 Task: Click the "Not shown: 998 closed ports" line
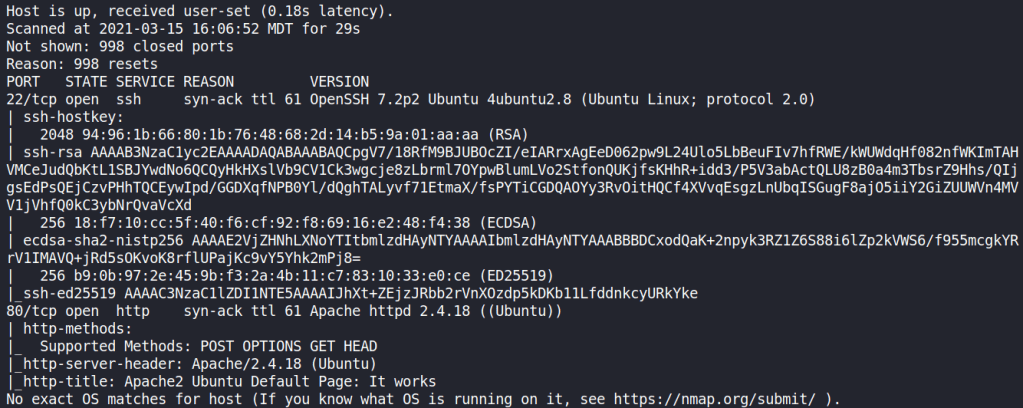[110, 45]
